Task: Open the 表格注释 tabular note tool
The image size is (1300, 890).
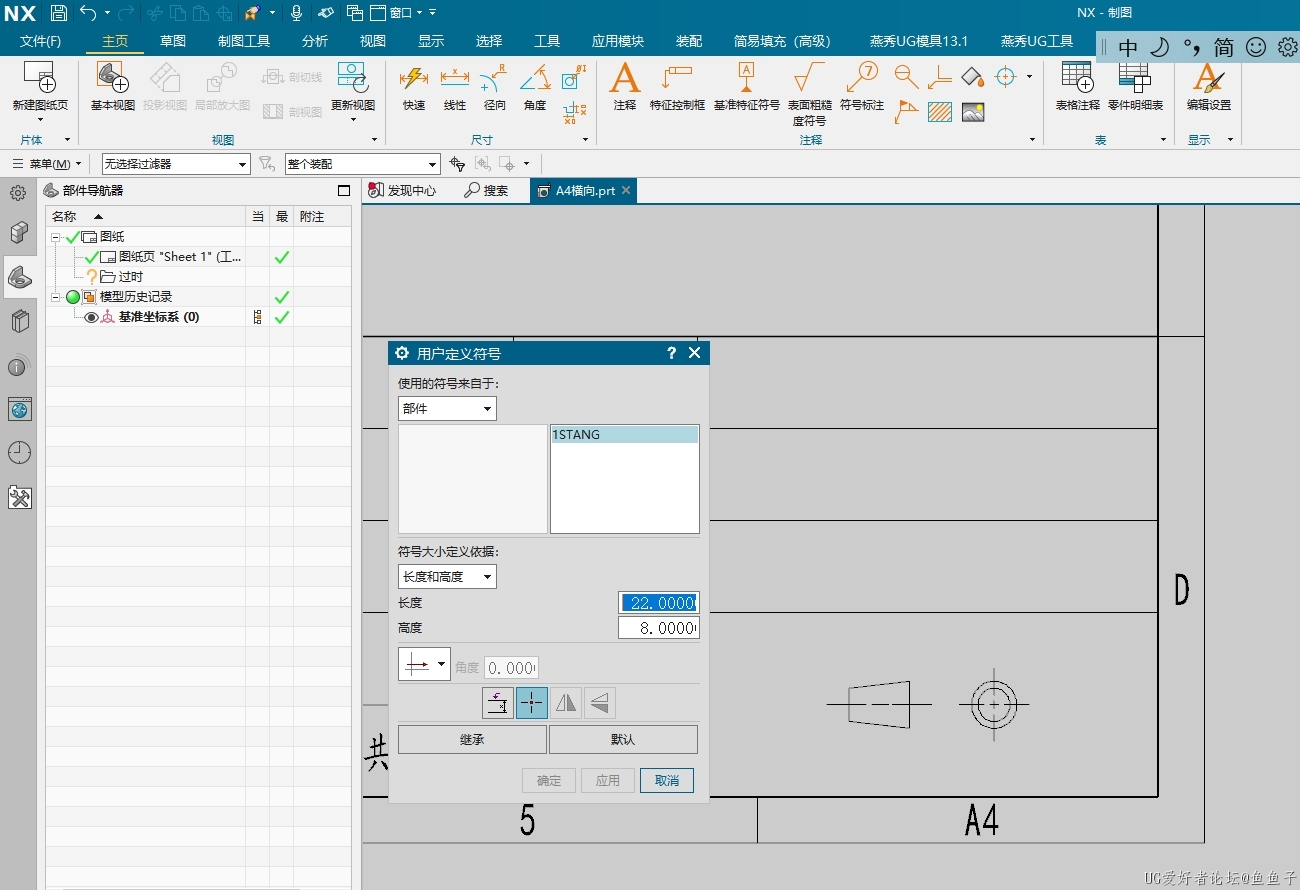Action: [1077, 87]
